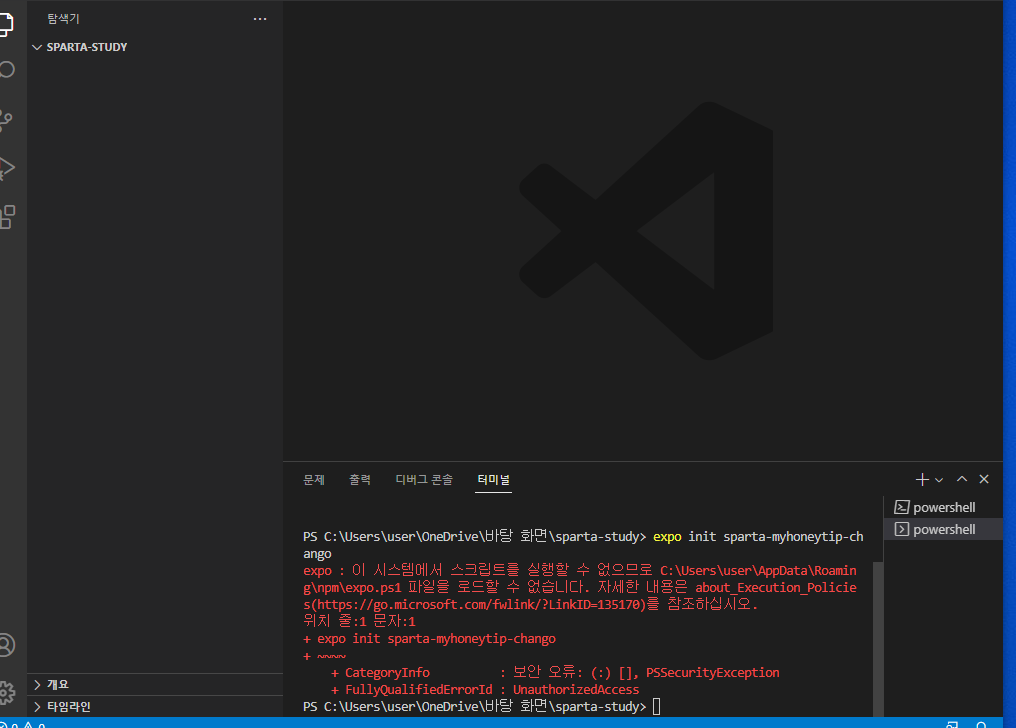Viewport: 1016px width, 728px height.
Task: Expand the 타임라인 timeline section
Action: click(156, 707)
